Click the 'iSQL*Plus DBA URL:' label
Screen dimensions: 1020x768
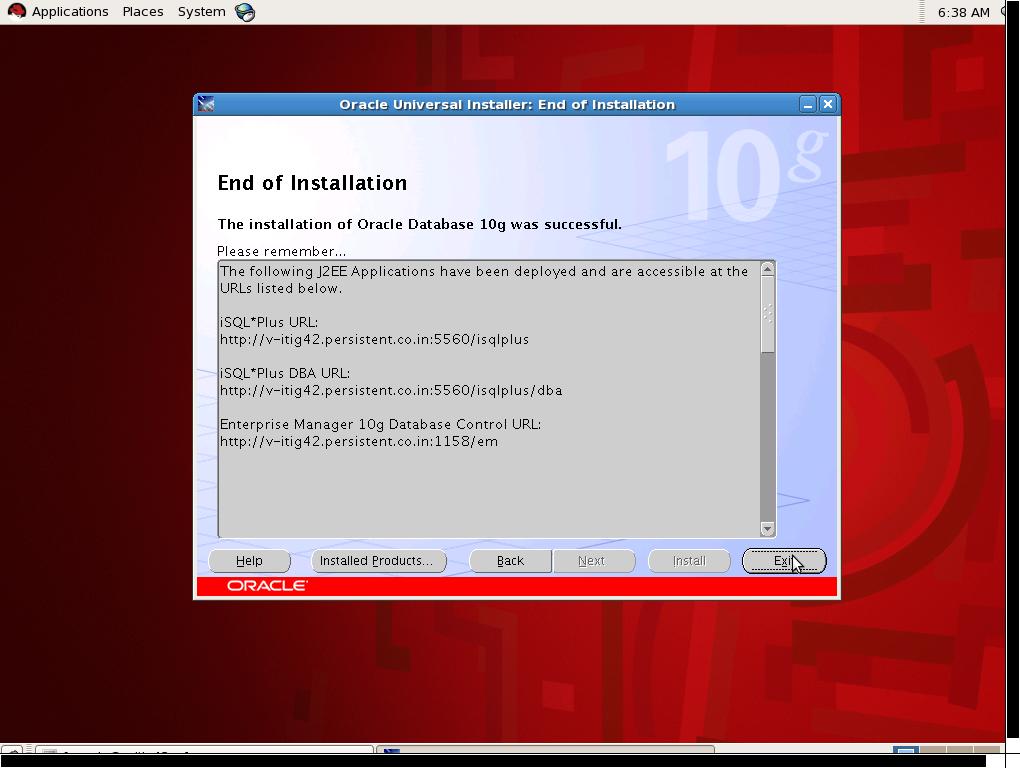(x=285, y=373)
